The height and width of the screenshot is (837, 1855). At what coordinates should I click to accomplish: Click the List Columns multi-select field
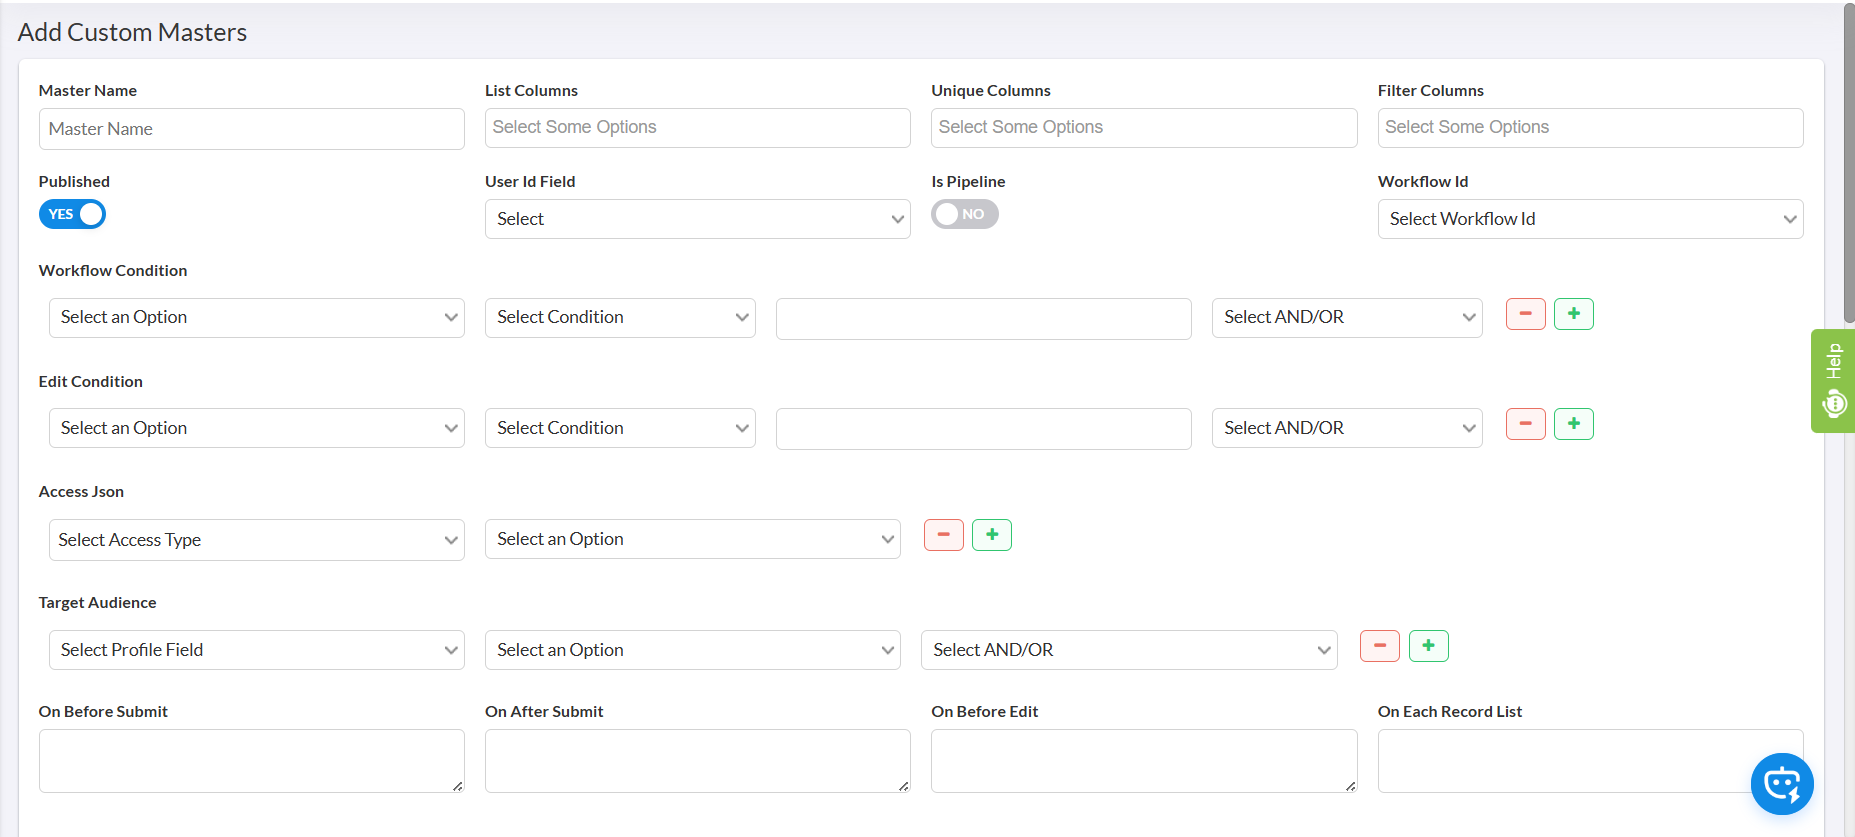tap(697, 128)
